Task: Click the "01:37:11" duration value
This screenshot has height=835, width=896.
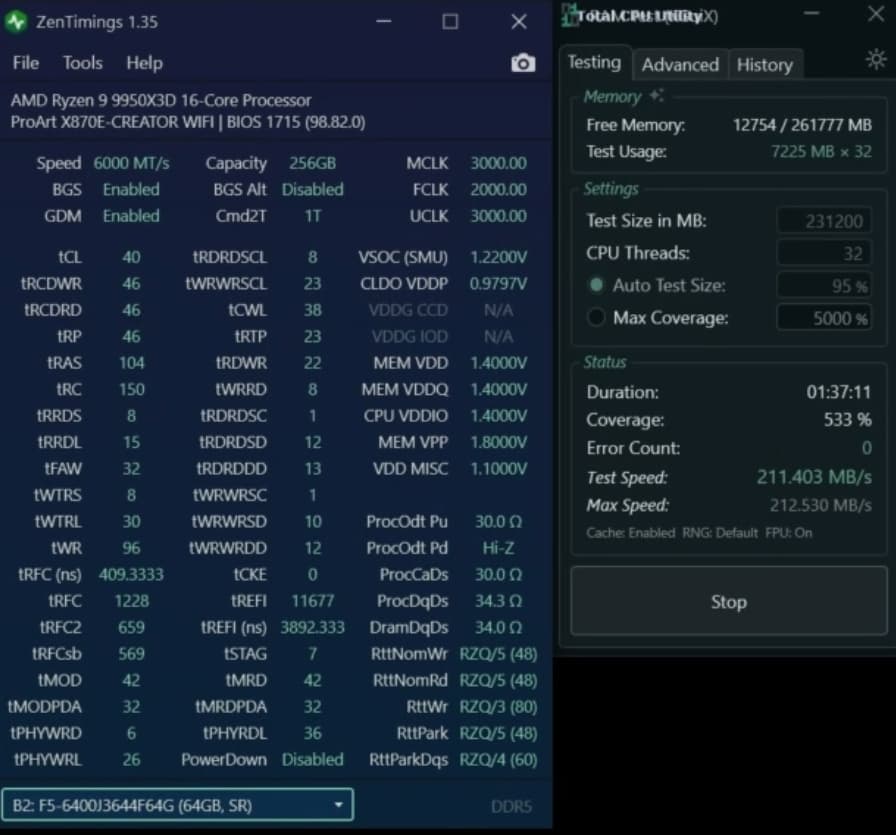Action: click(x=839, y=392)
